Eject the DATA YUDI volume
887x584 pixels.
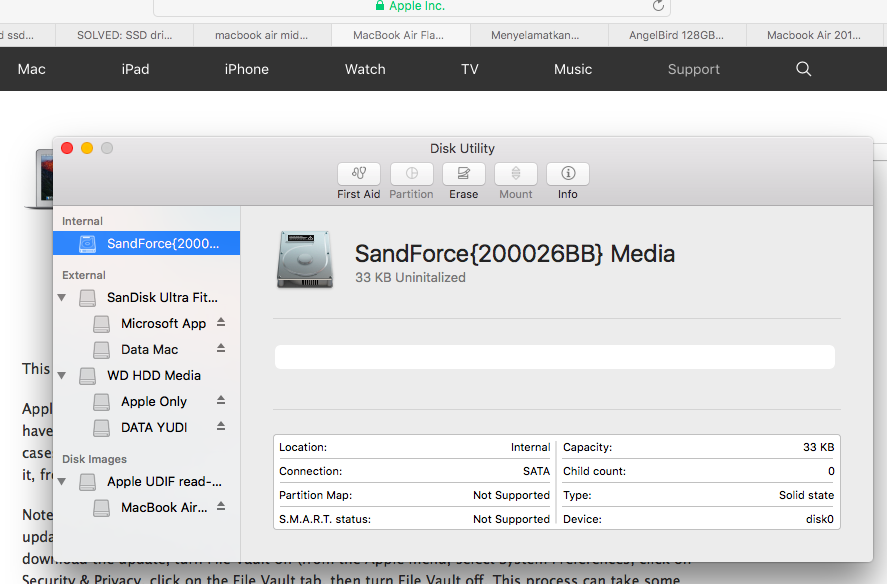pyautogui.click(x=221, y=427)
